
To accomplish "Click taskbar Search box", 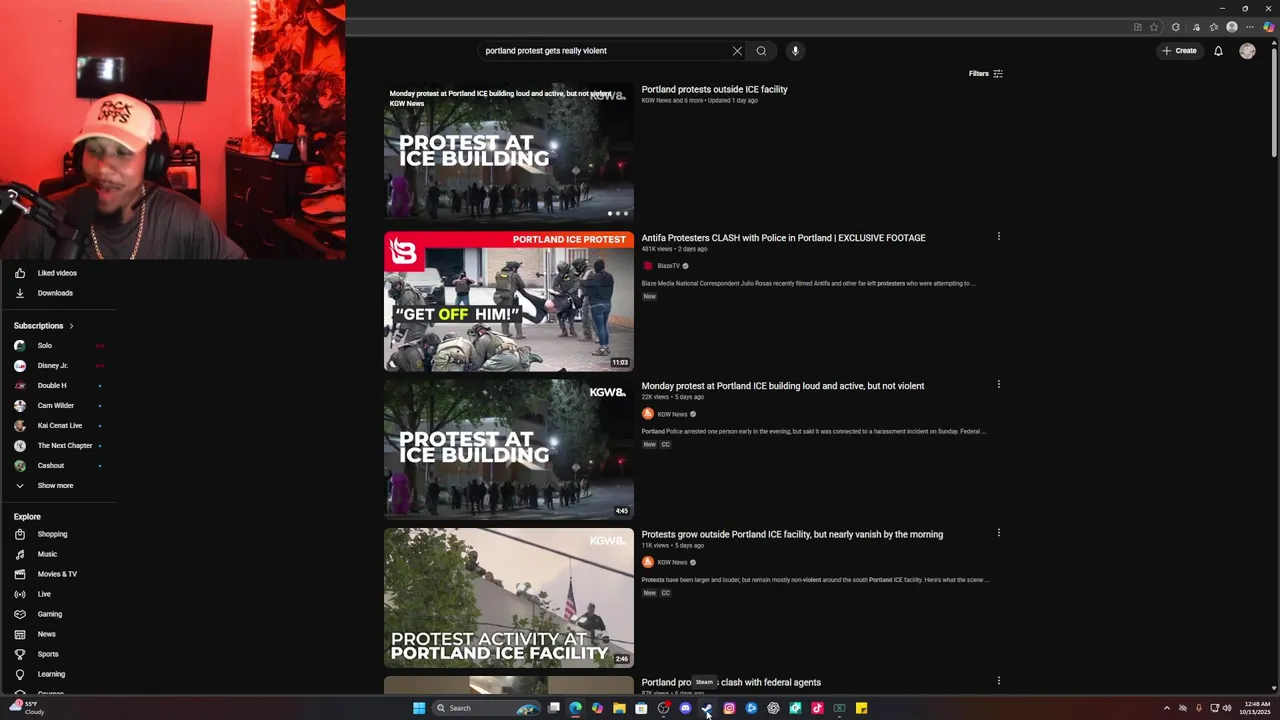I will click(x=487, y=708).
